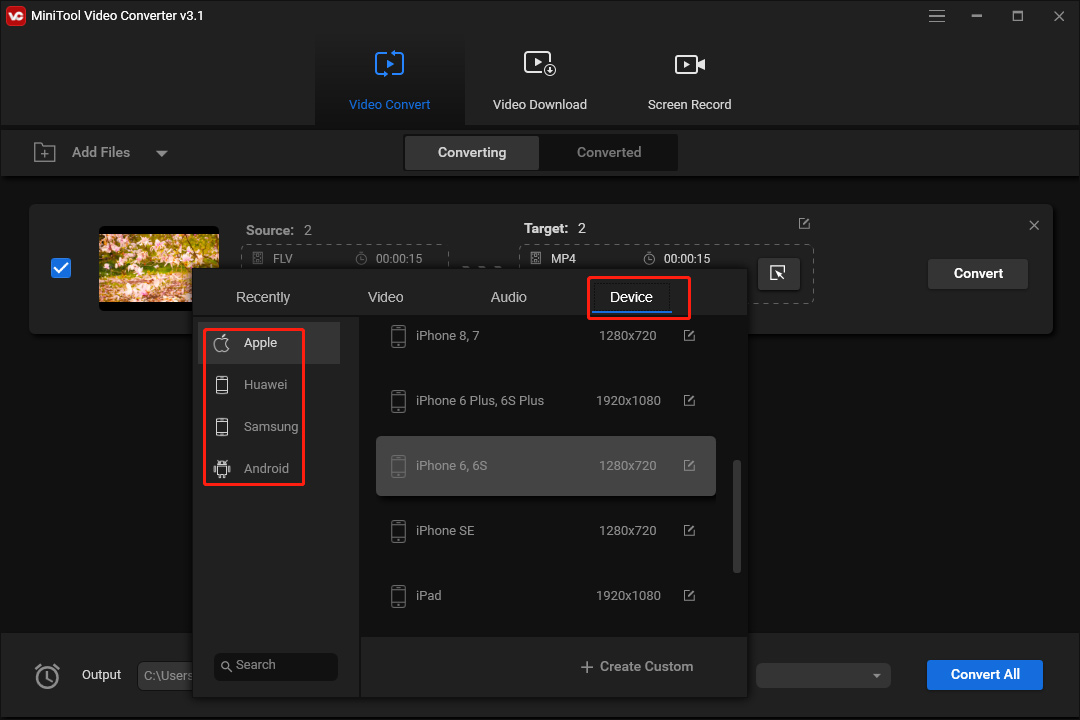Open the Video format tab
Screen dimensions: 1080x720
coord(385,297)
